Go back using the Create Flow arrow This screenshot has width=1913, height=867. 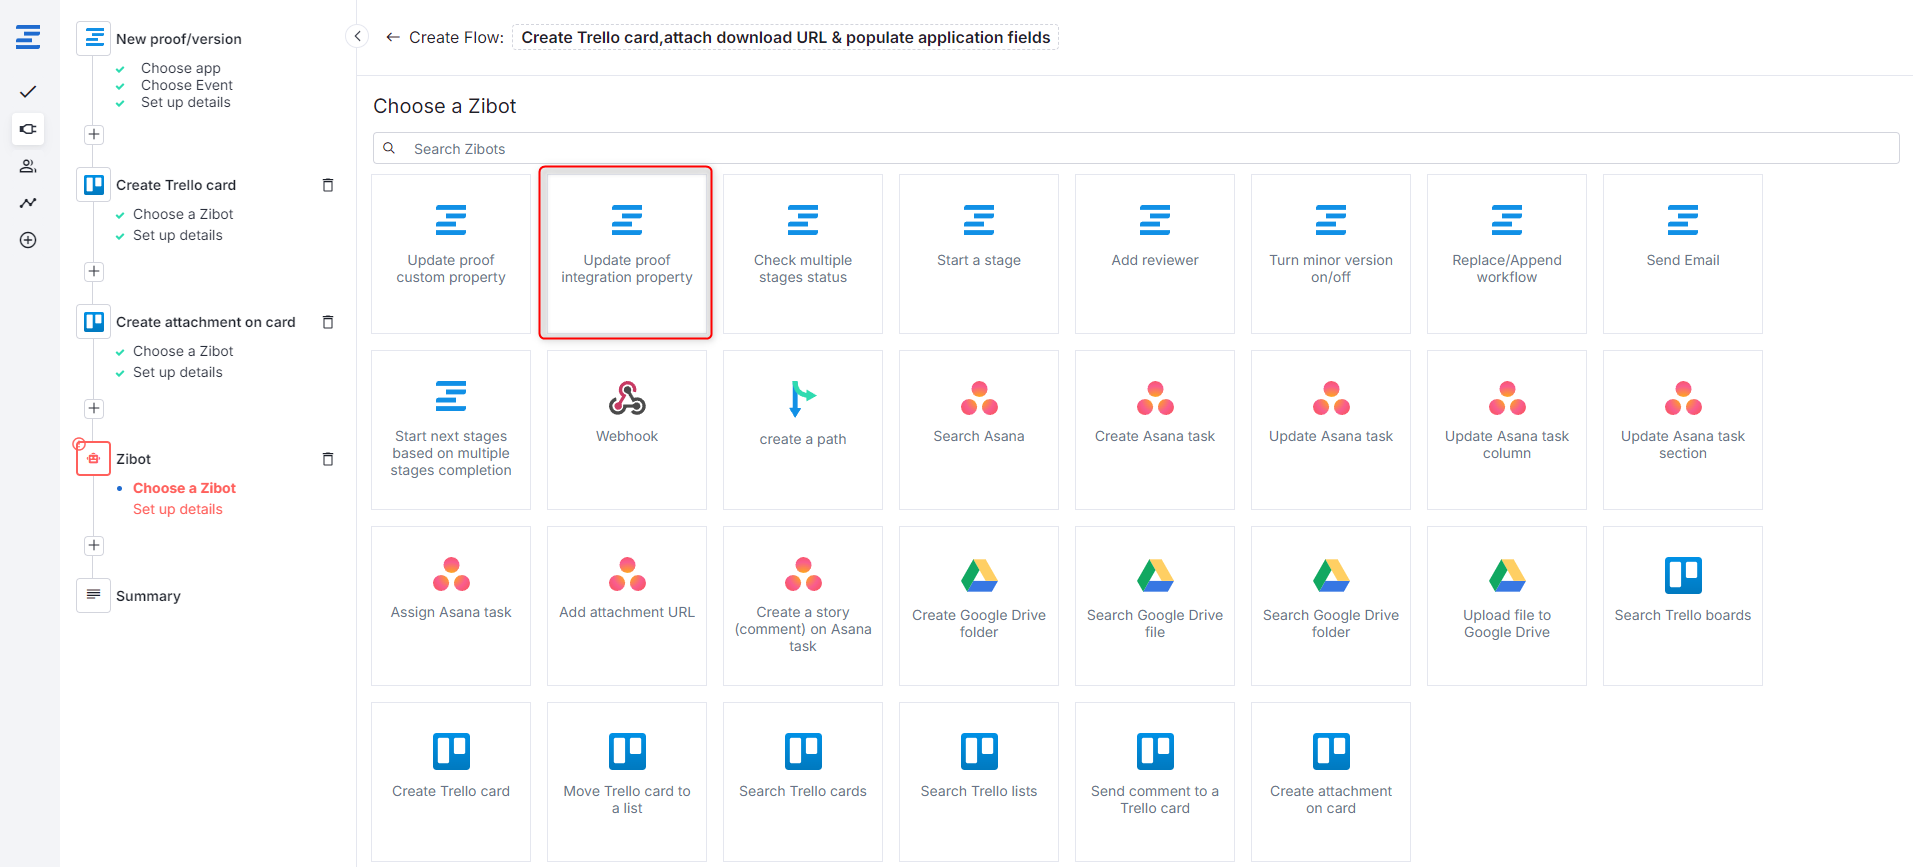click(x=393, y=38)
